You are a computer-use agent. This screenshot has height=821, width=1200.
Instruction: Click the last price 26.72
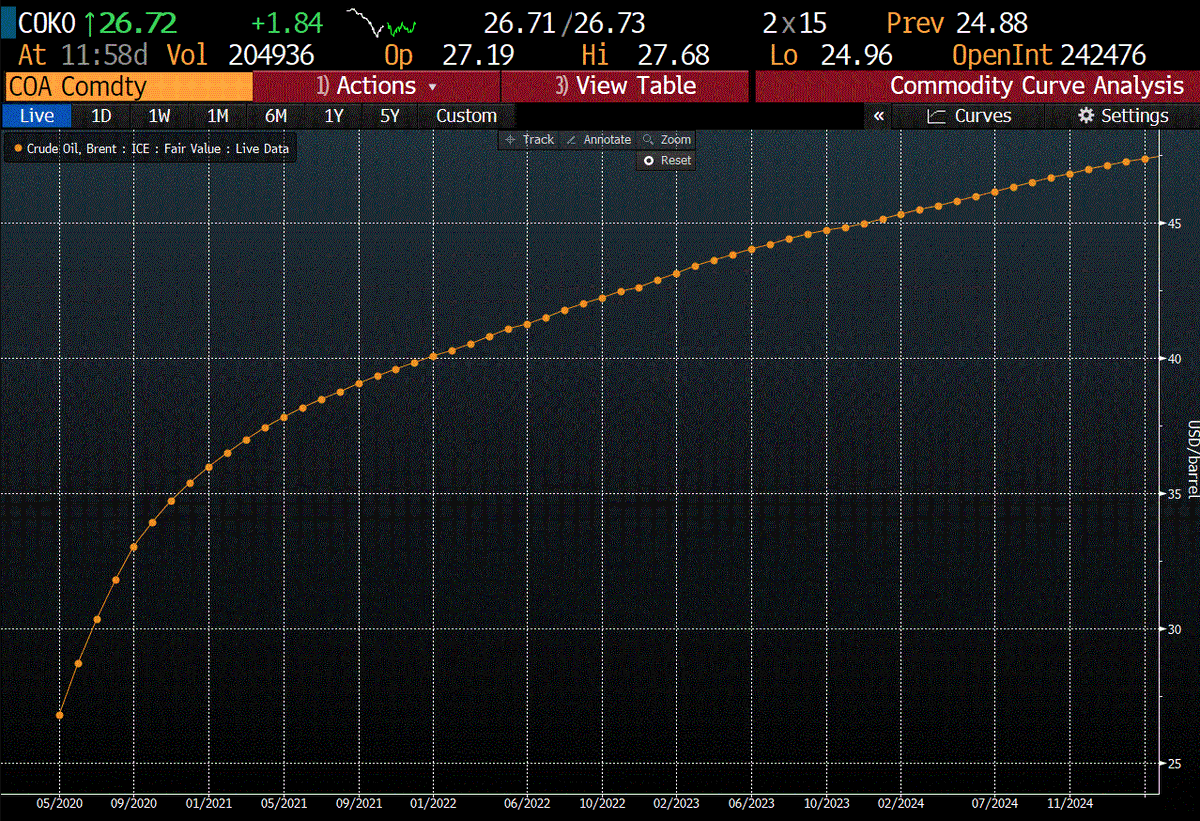(136, 23)
